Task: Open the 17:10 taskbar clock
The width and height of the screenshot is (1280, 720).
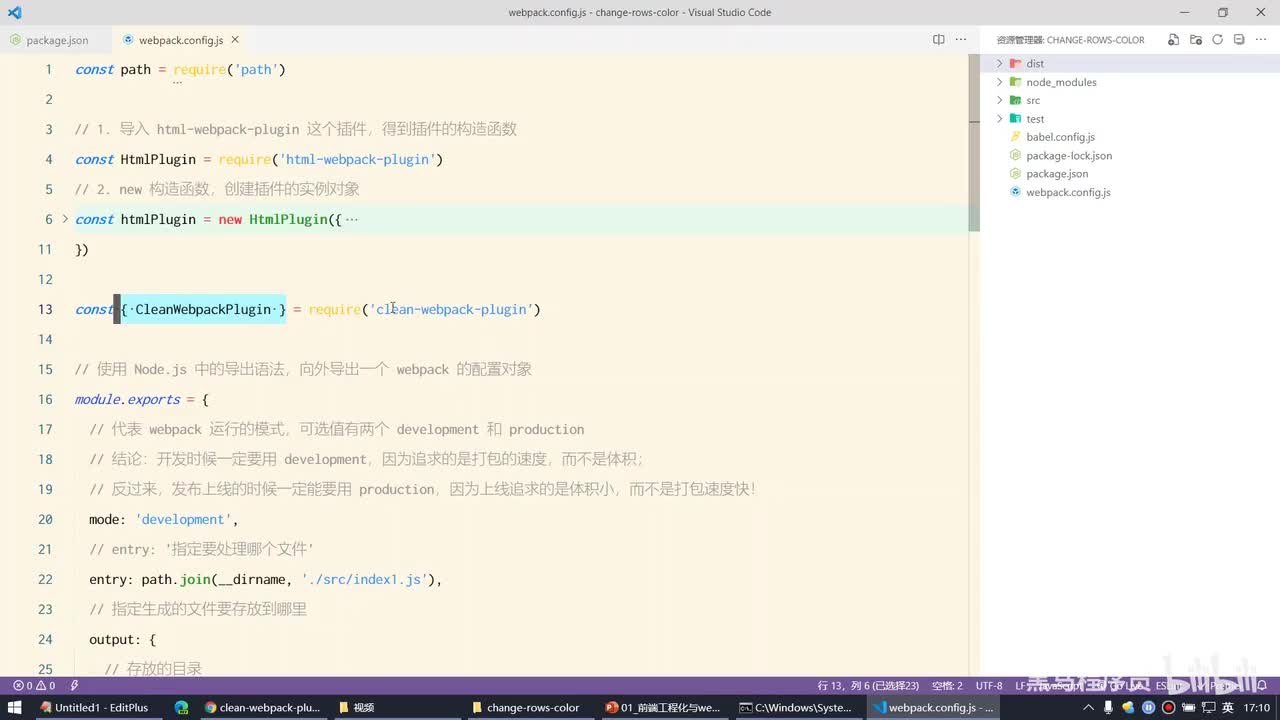Action: point(1257,707)
